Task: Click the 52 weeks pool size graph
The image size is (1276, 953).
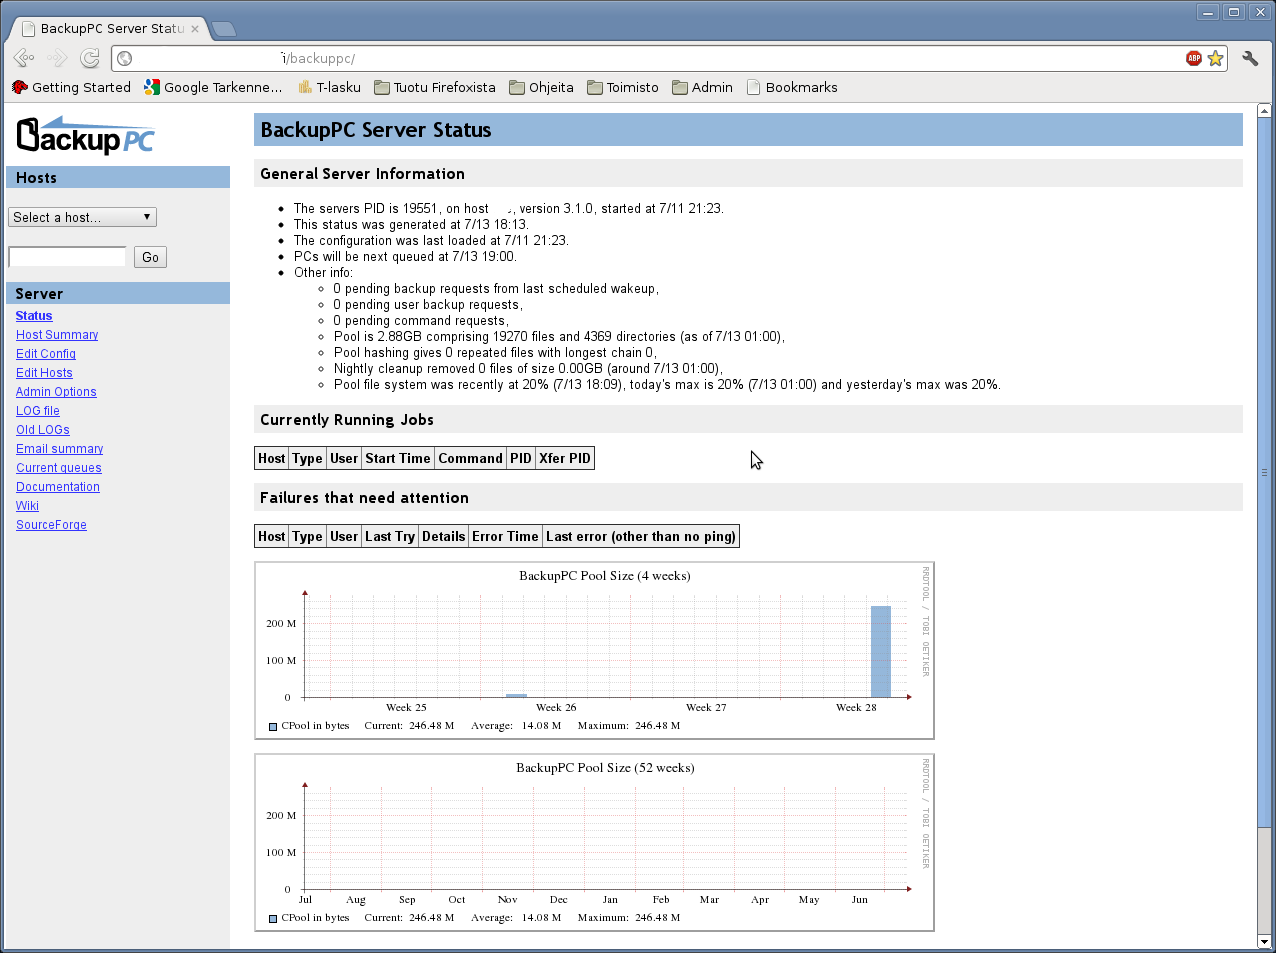Action: tap(595, 842)
